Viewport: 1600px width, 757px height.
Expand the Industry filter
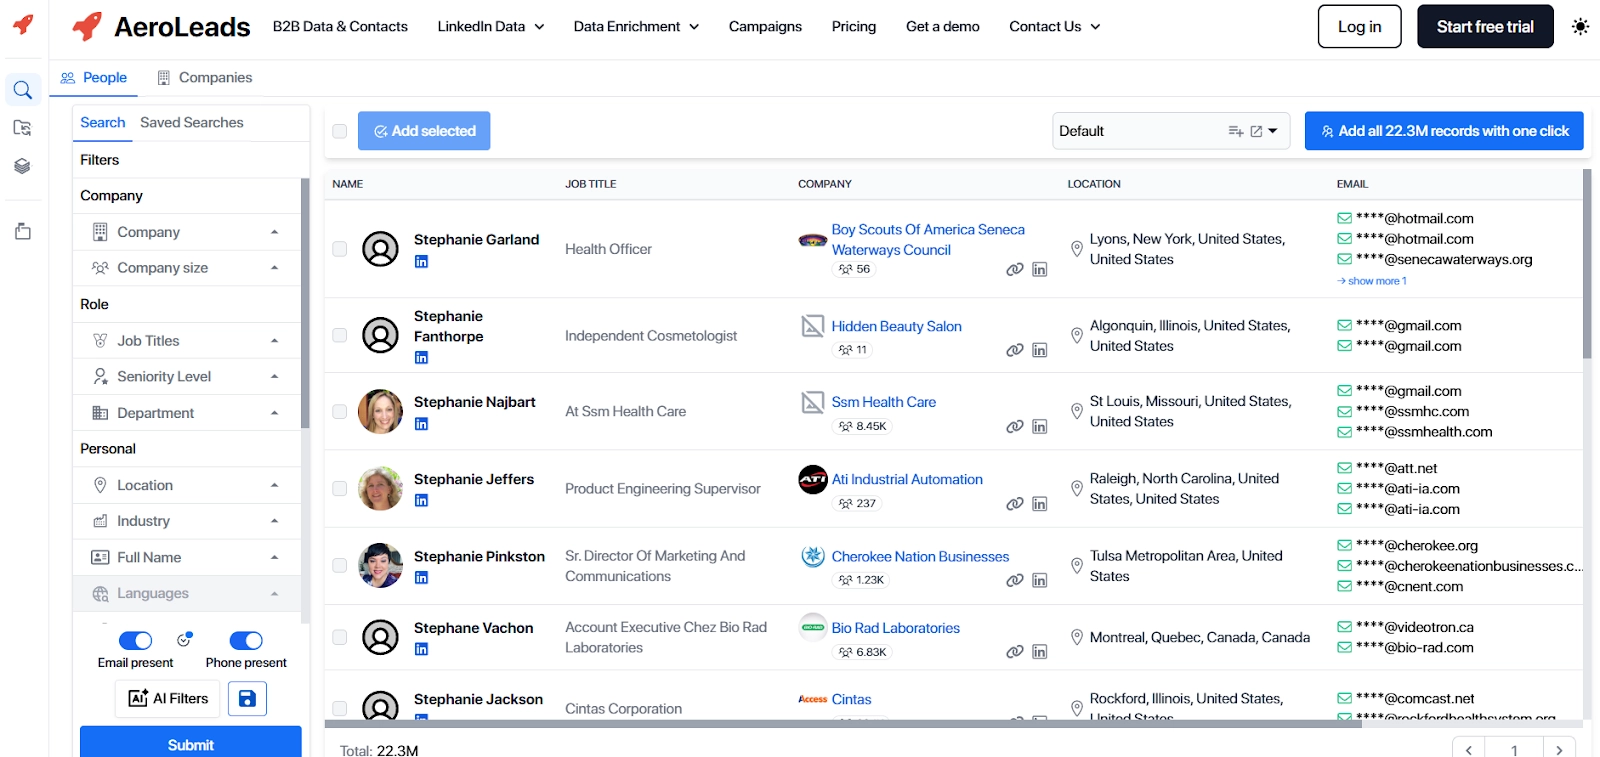click(187, 521)
